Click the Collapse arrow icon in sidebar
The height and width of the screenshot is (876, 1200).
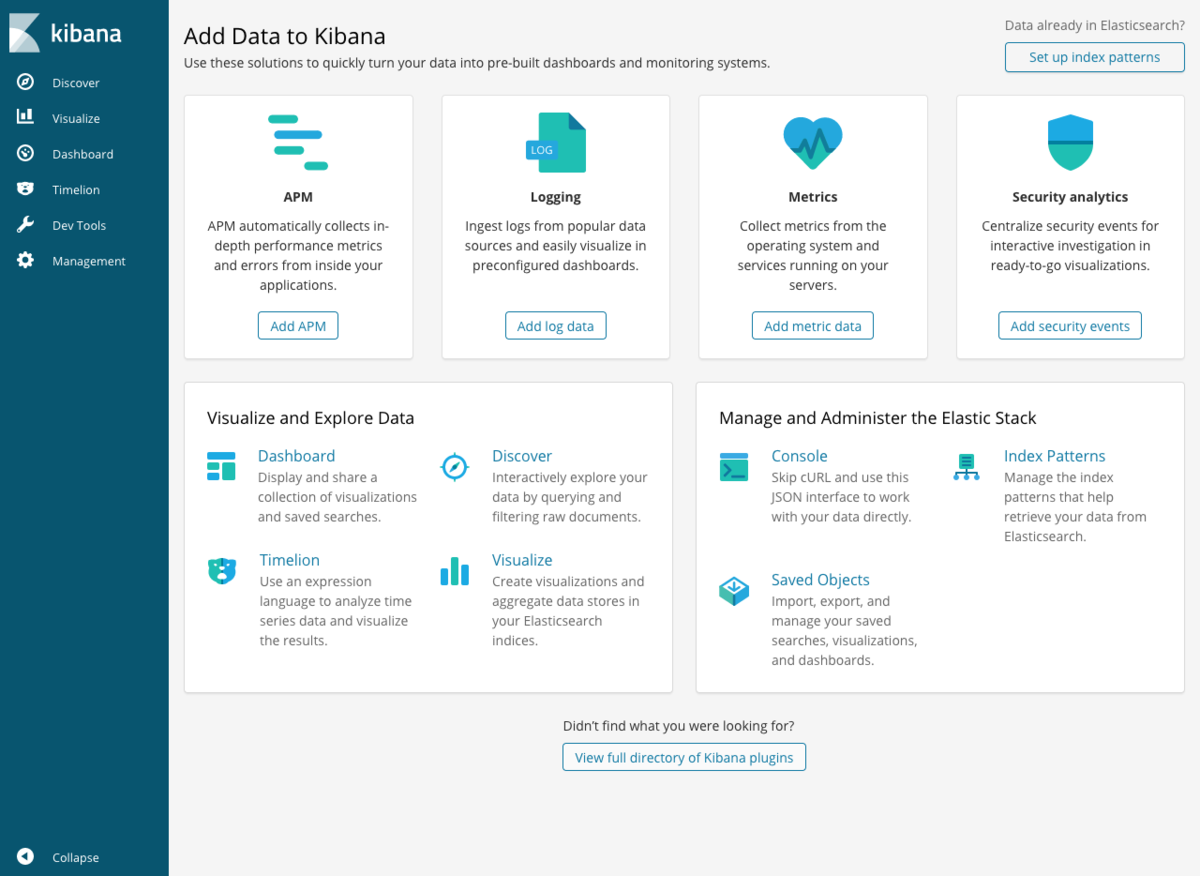pos(26,857)
